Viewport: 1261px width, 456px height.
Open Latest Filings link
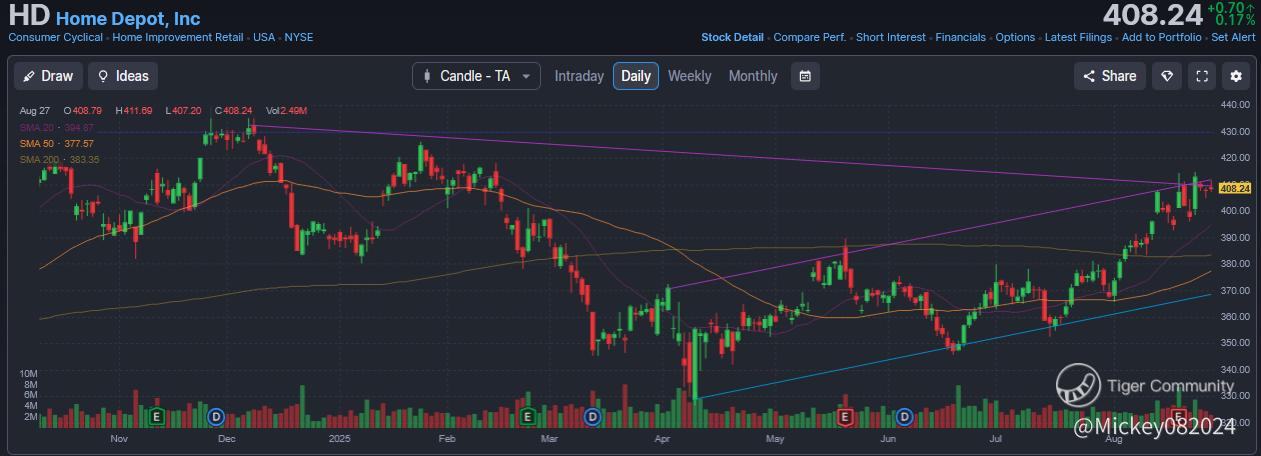[1078, 37]
